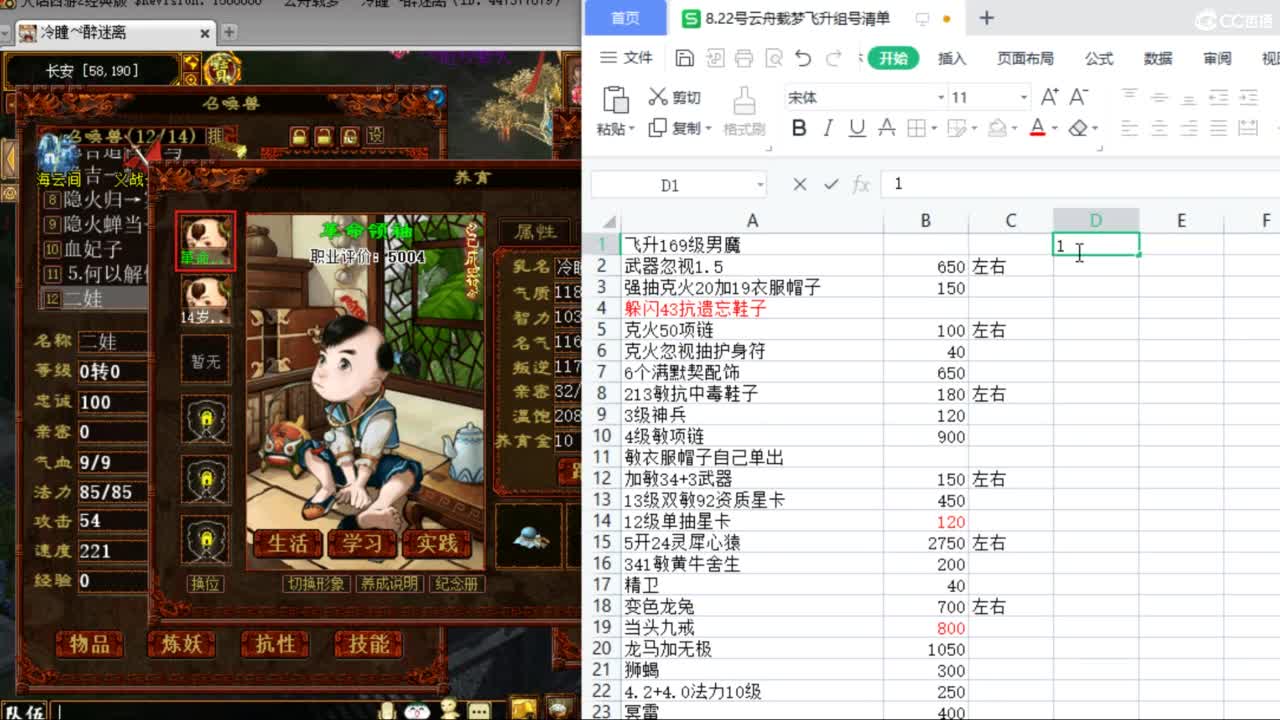Toggle Underline formatting
The height and width of the screenshot is (720, 1280).
[x=857, y=128]
